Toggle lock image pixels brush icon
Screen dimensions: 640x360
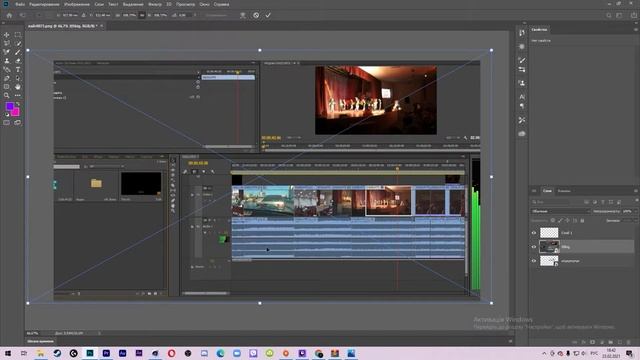(x=560, y=220)
